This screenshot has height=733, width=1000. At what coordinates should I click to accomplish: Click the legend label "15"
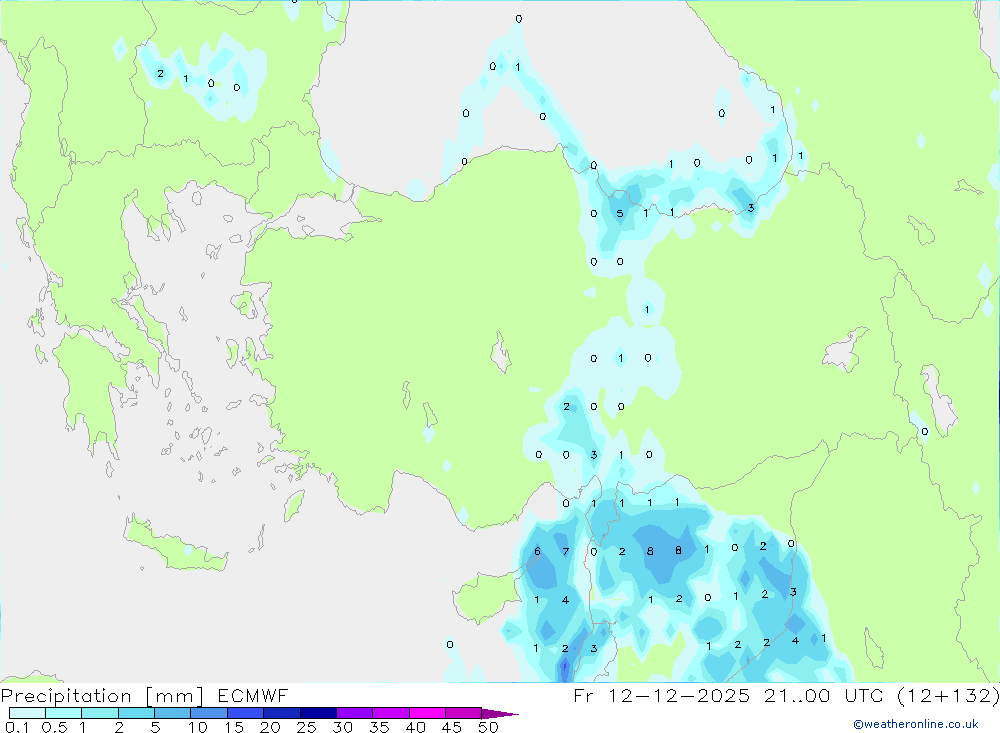tap(233, 727)
